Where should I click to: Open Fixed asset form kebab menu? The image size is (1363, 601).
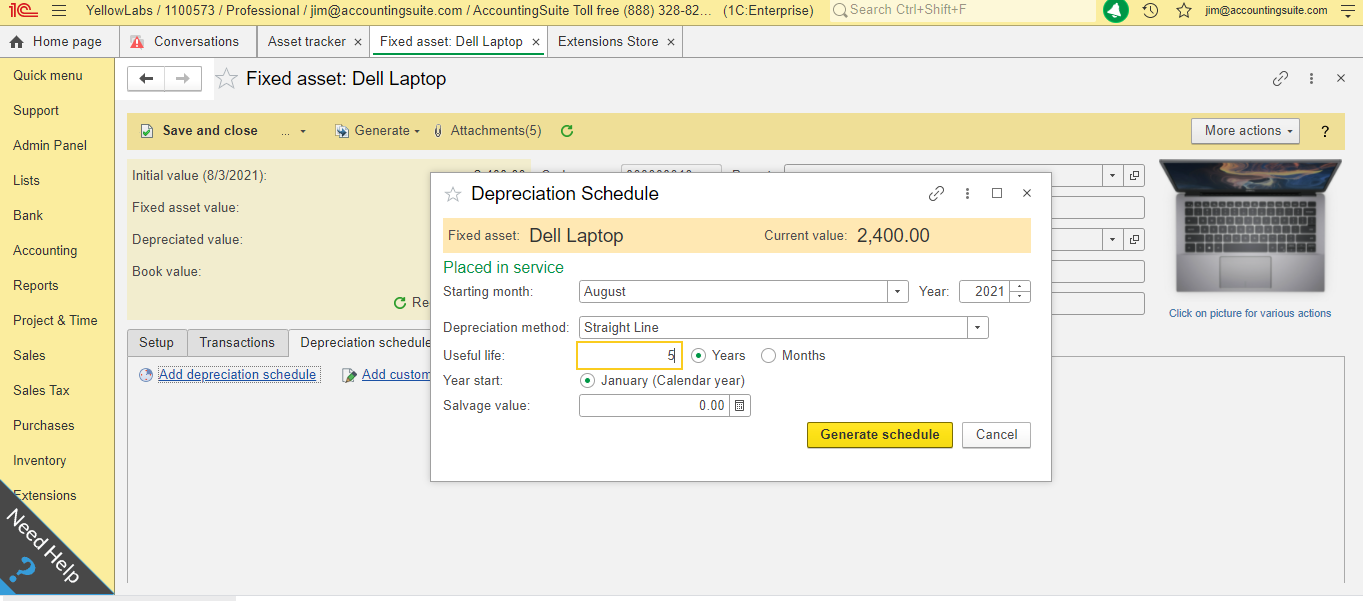(x=1311, y=79)
